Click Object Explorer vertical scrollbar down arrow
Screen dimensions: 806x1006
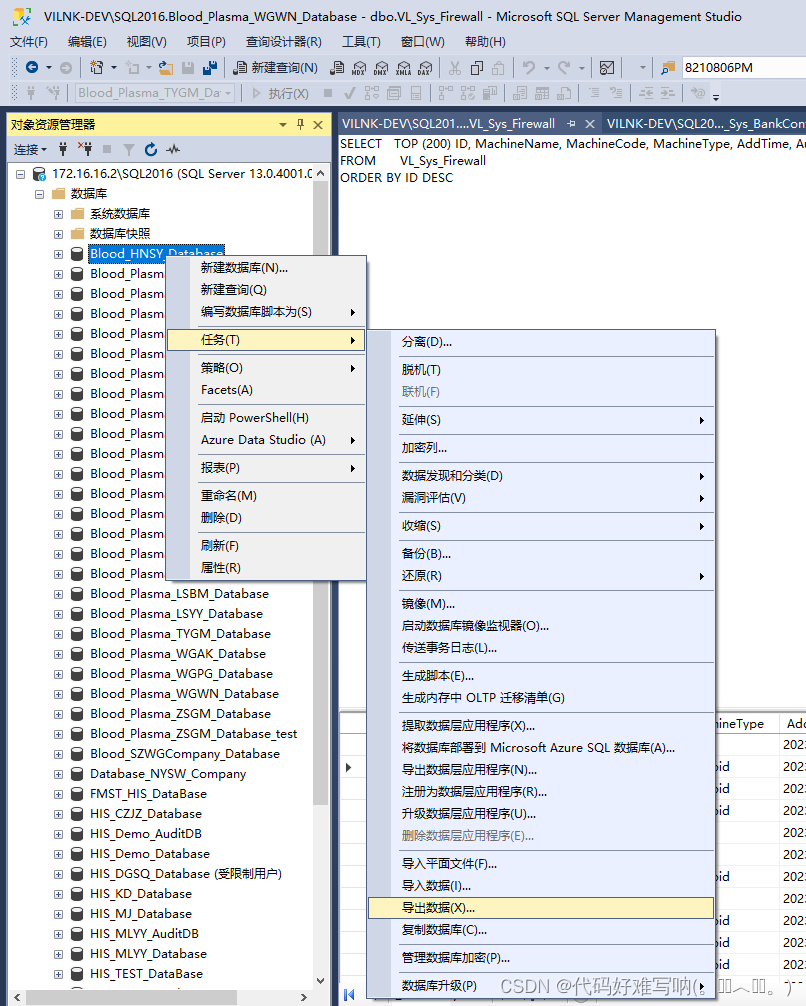pyautogui.click(x=321, y=981)
